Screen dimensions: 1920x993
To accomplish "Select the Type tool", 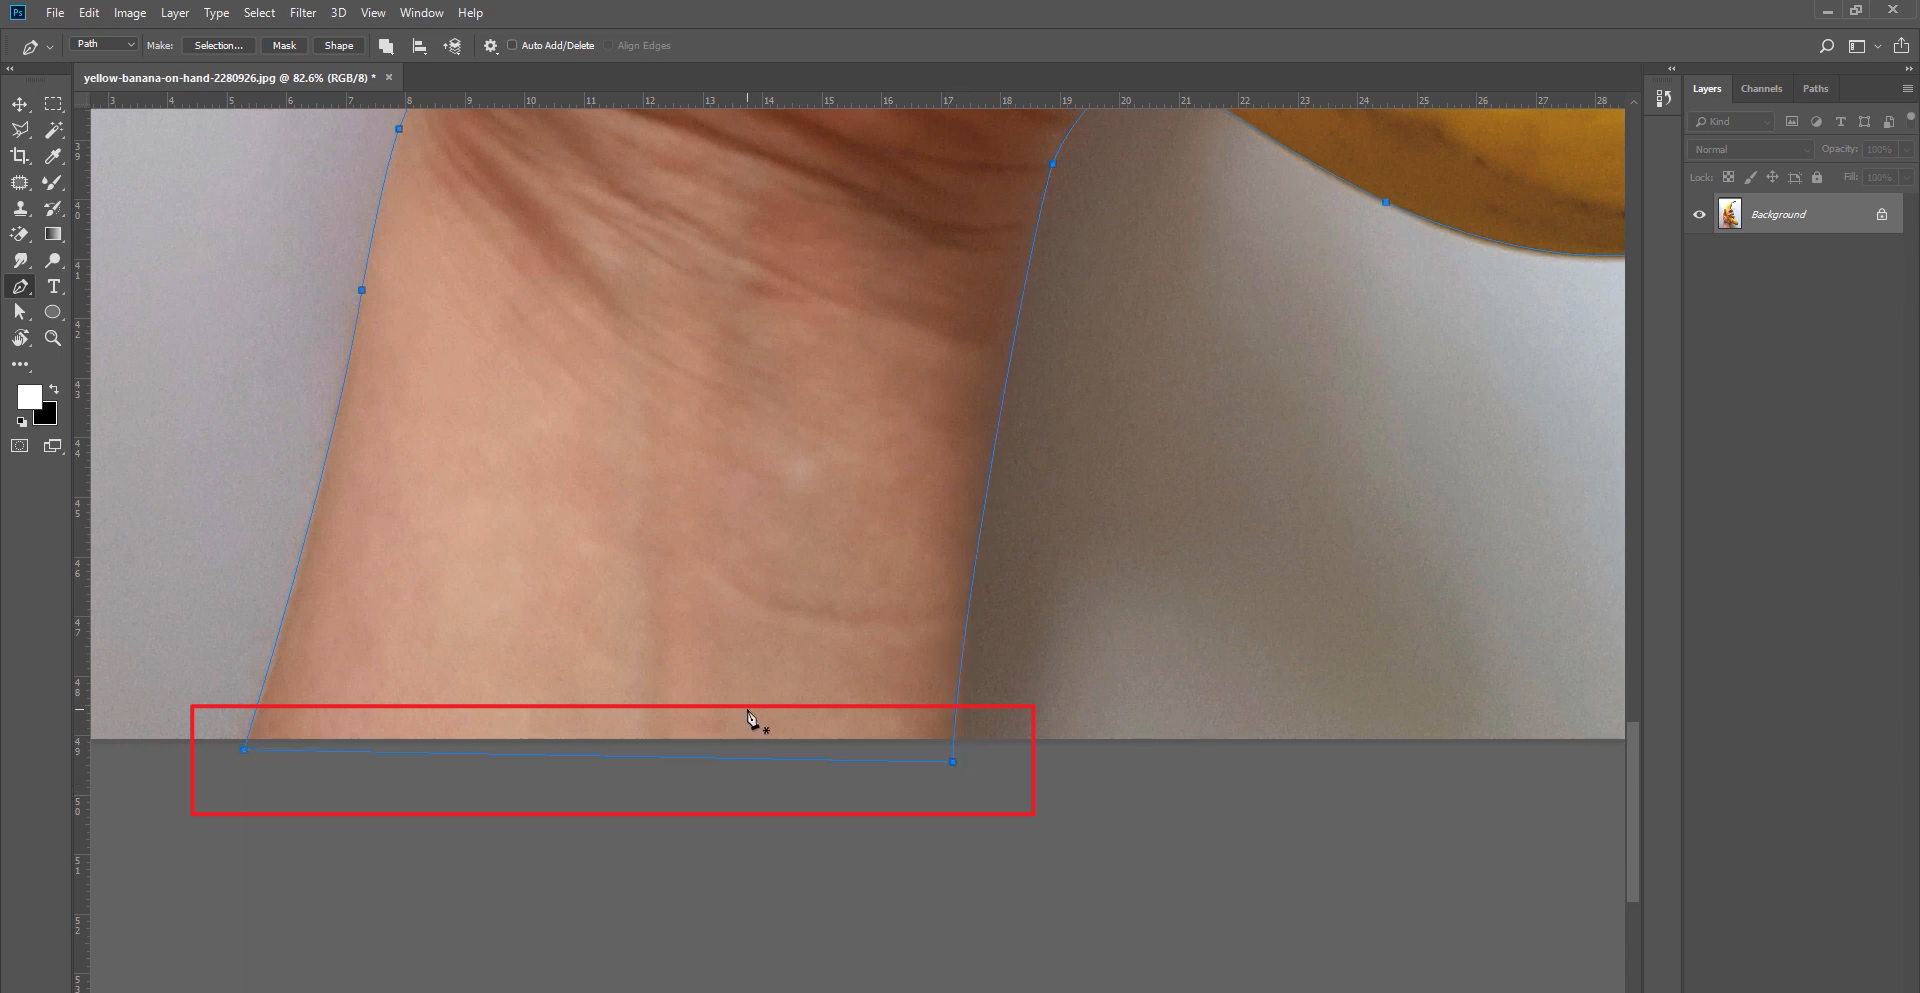I will click(53, 286).
